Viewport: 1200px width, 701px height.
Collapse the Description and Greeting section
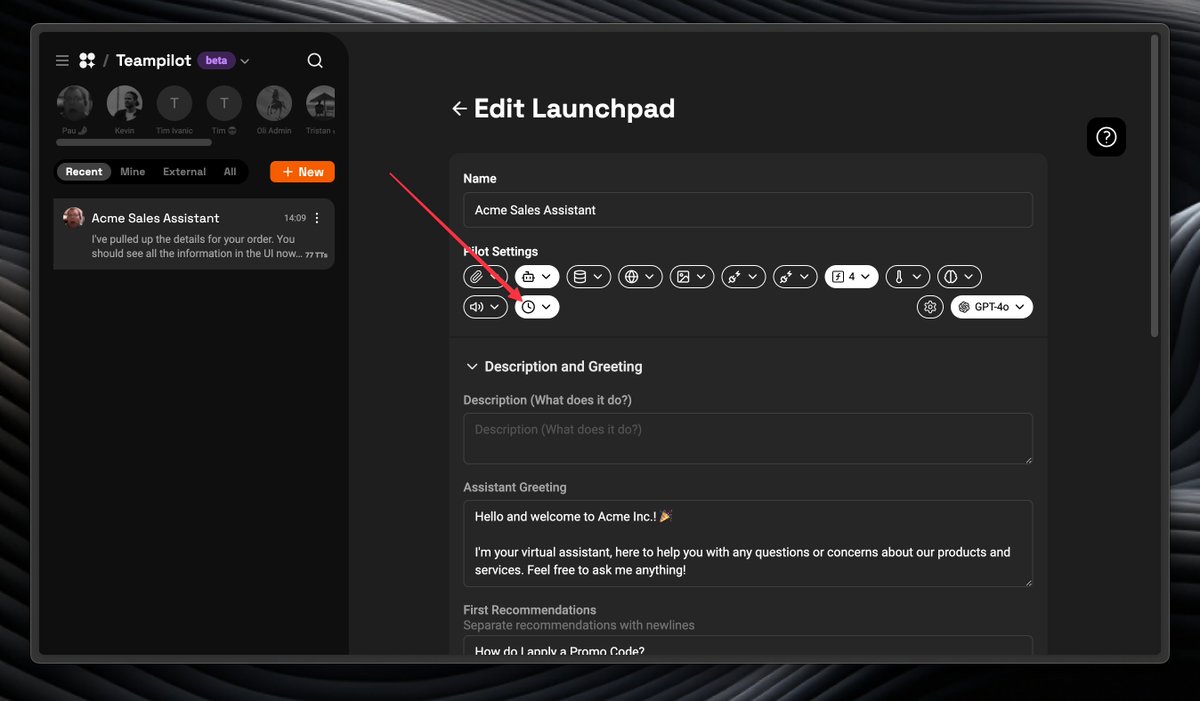tap(553, 367)
